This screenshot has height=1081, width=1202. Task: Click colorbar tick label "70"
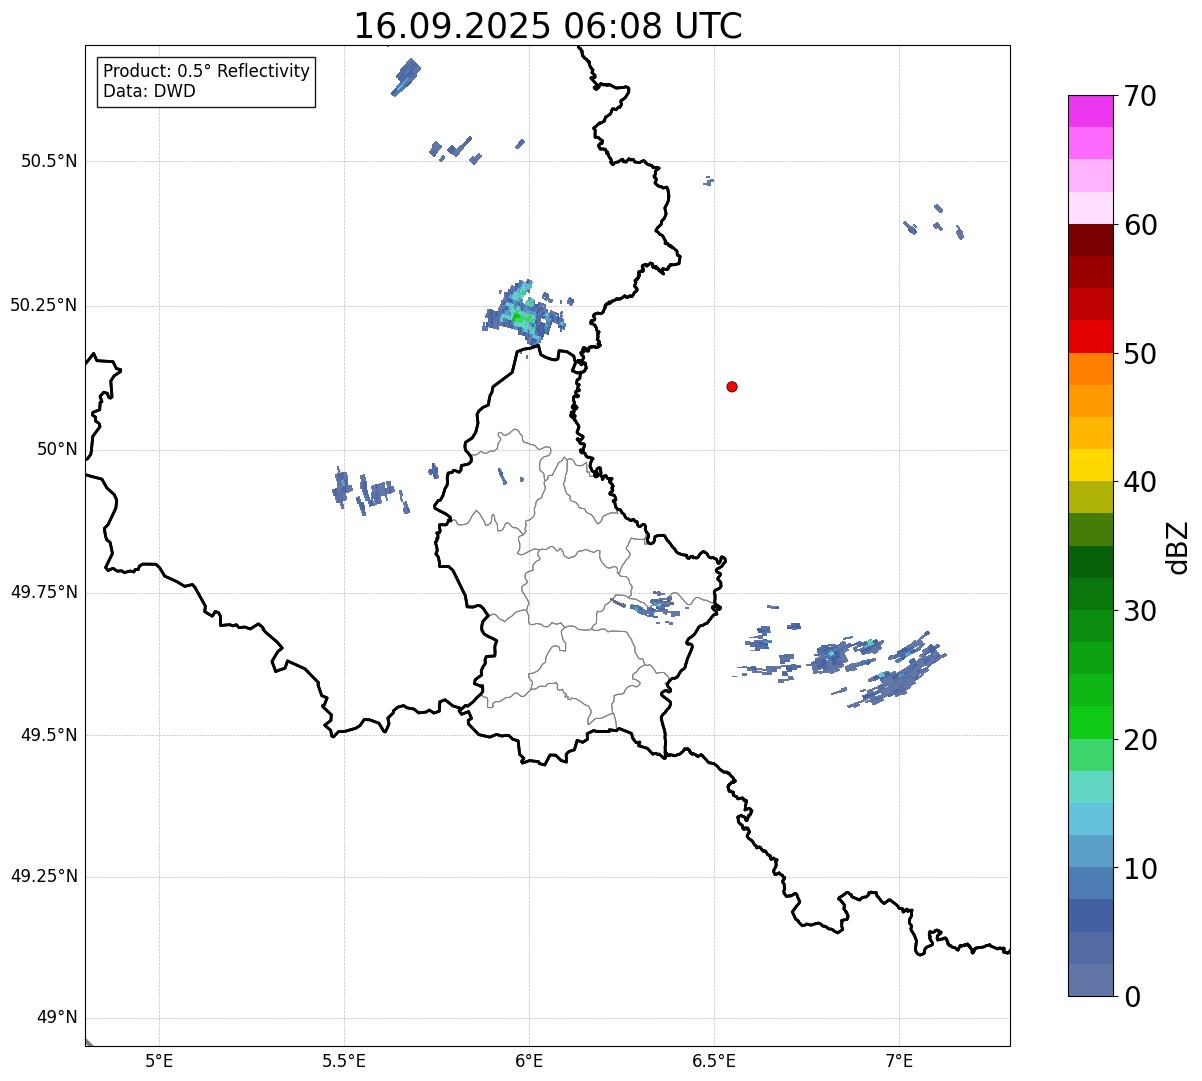1140,96
